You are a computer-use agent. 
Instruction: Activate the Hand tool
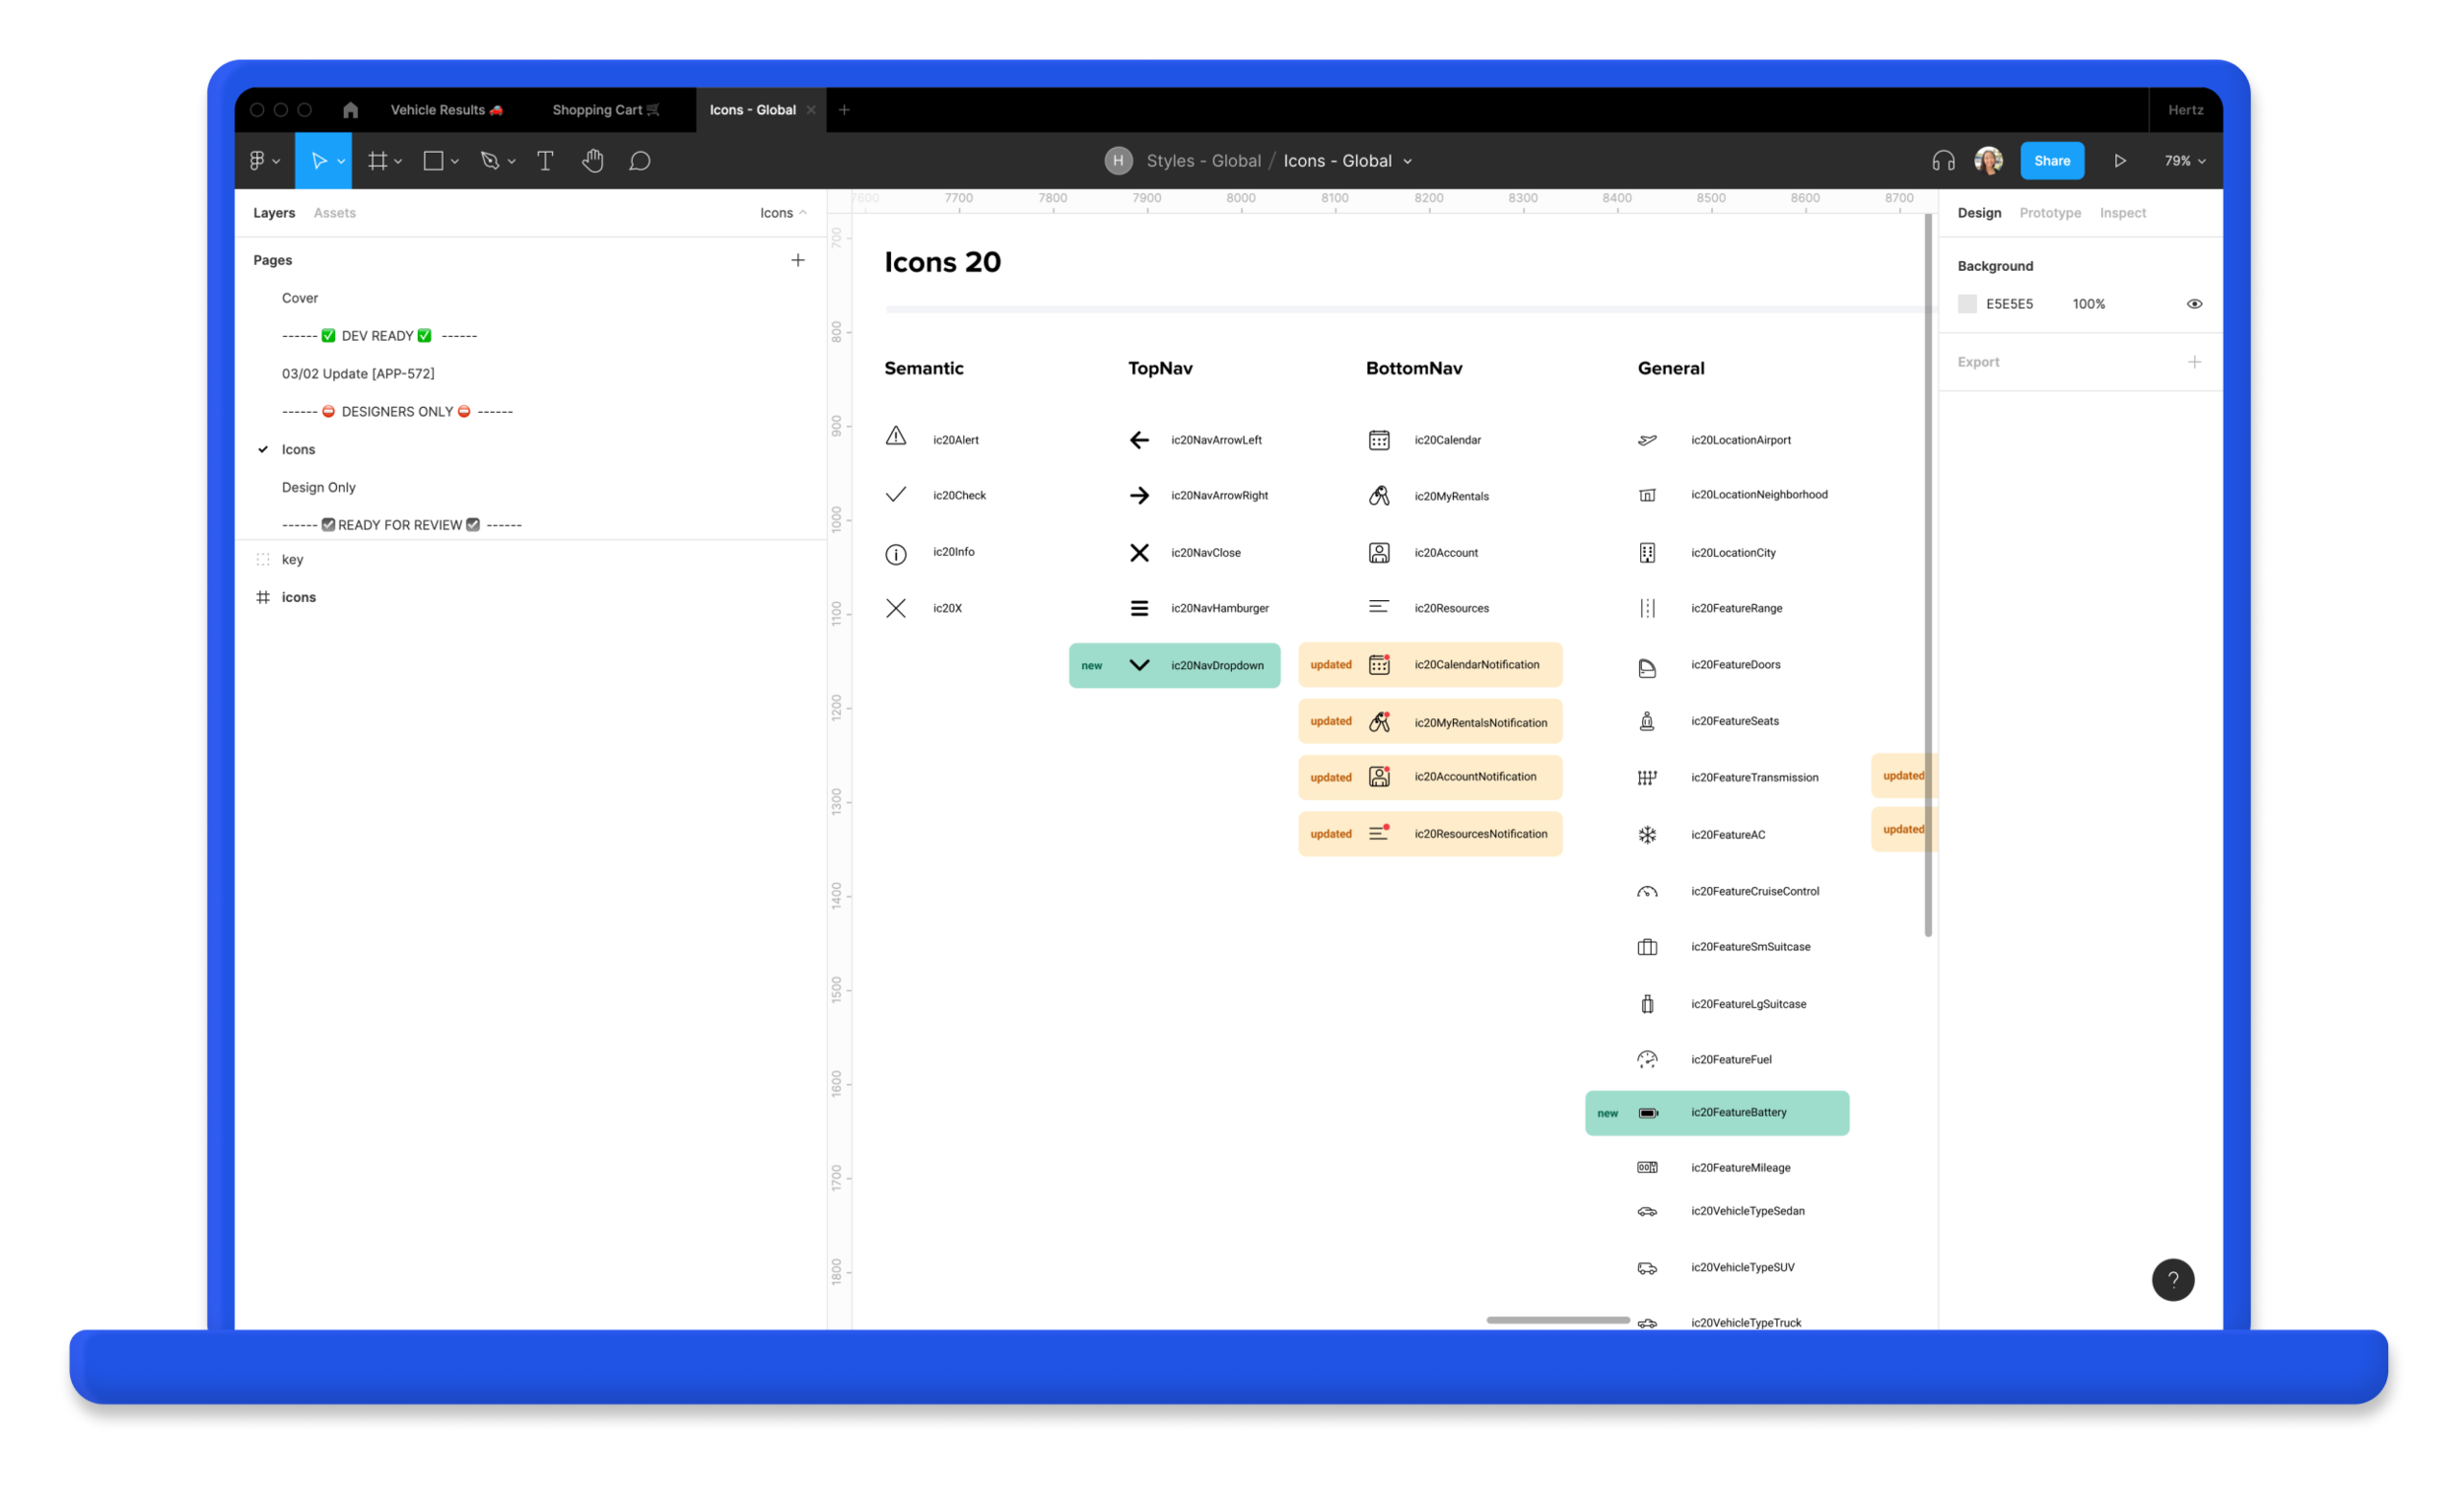point(593,161)
